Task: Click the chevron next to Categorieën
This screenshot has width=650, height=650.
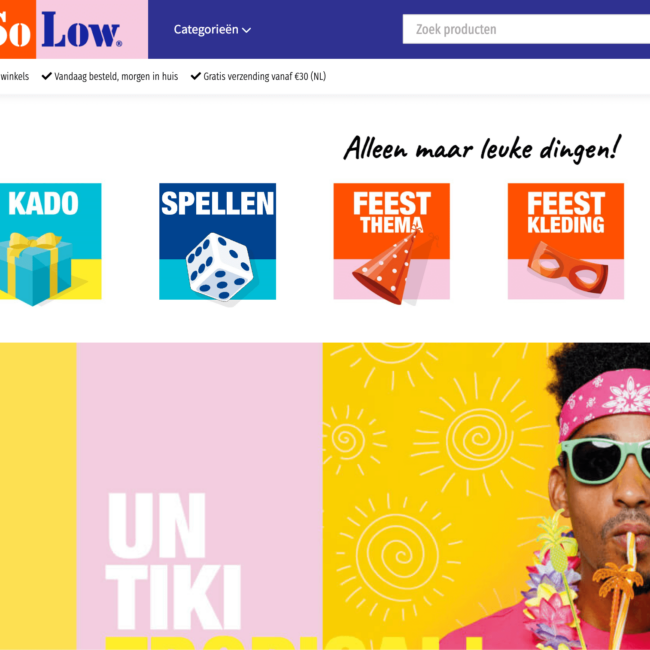Action: (x=246, y=30)
